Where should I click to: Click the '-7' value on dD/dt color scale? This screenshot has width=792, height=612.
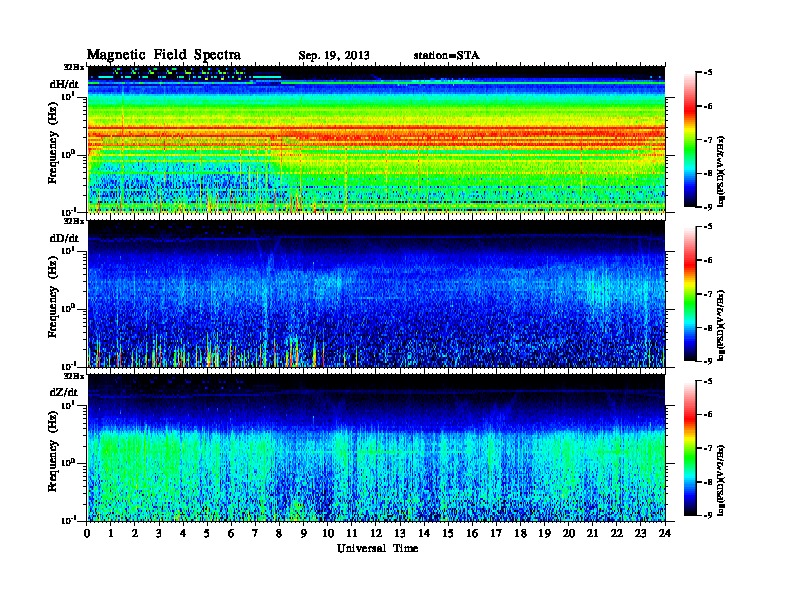[x=707, y=294]
